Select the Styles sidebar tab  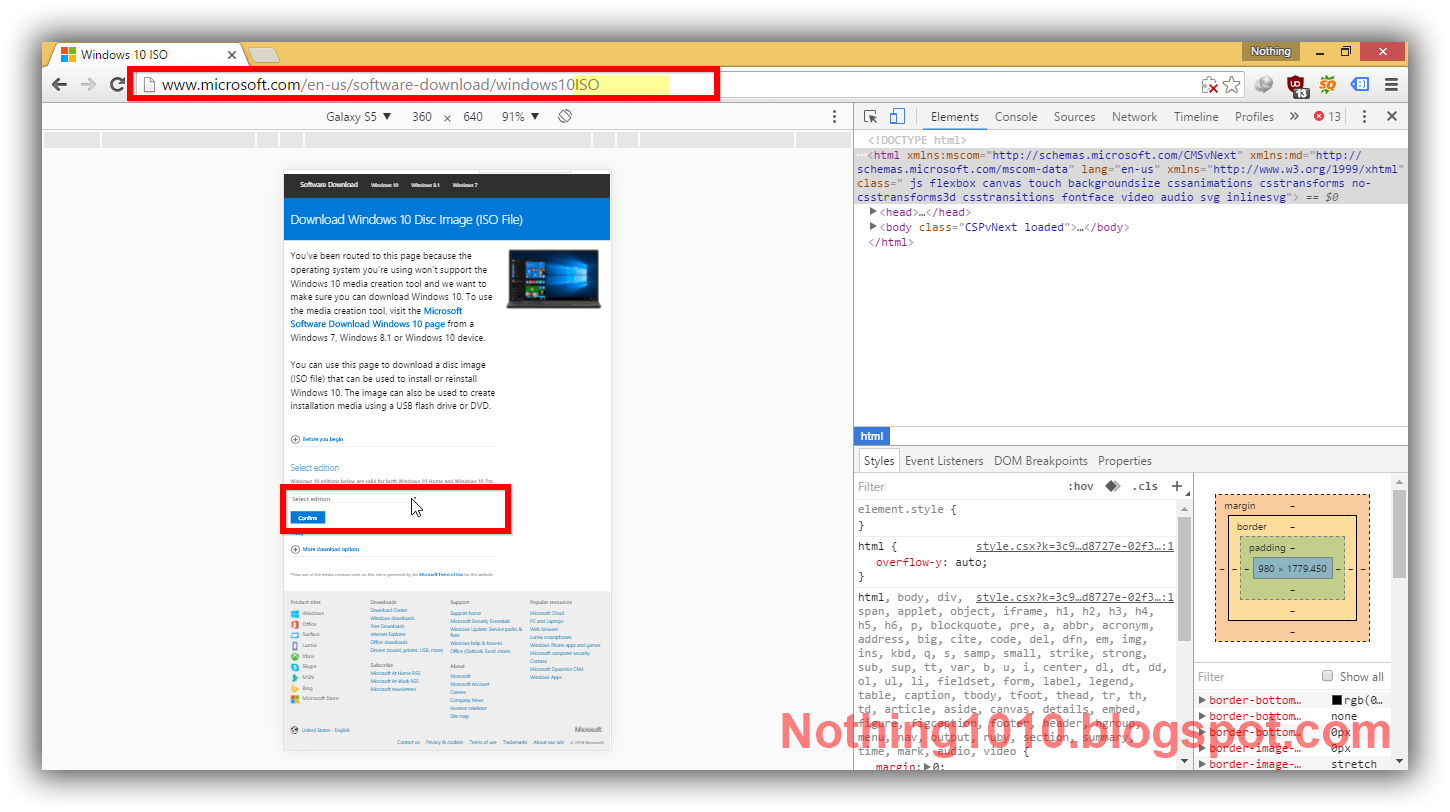(x=879, y=461)
